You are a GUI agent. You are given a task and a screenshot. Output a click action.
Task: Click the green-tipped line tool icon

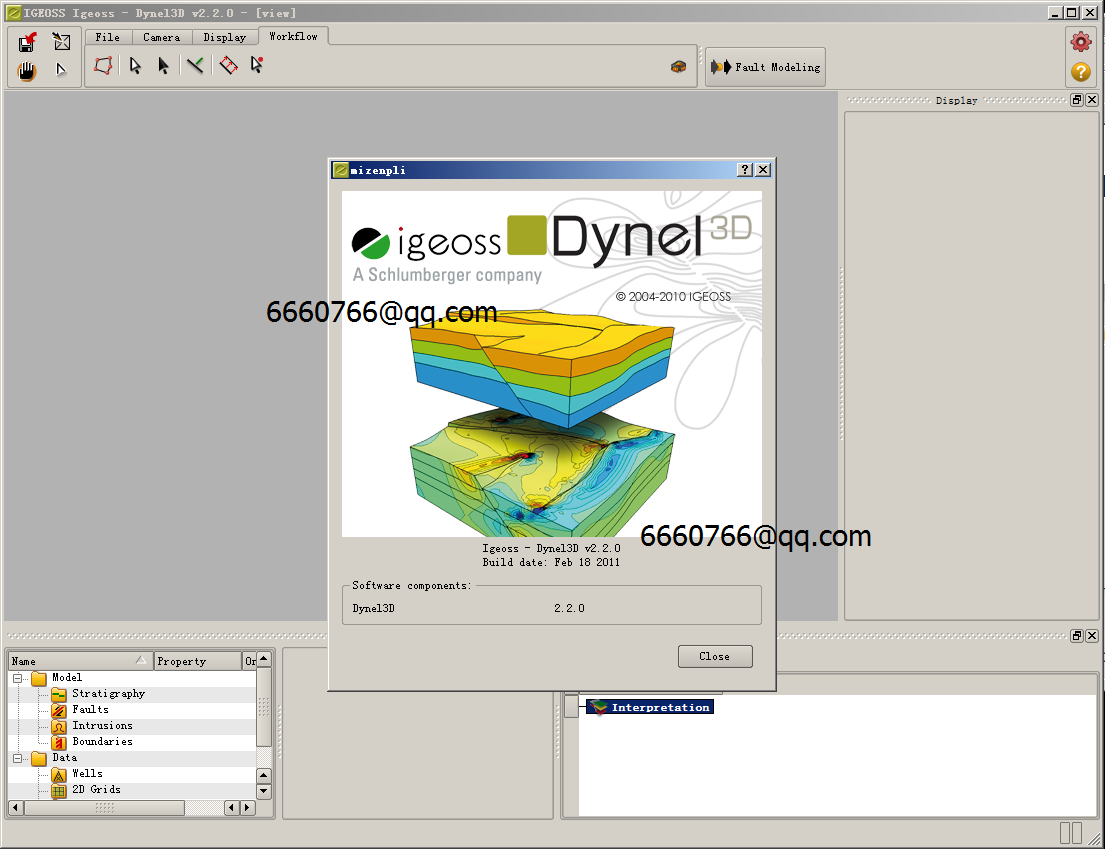tap(195, 66)
